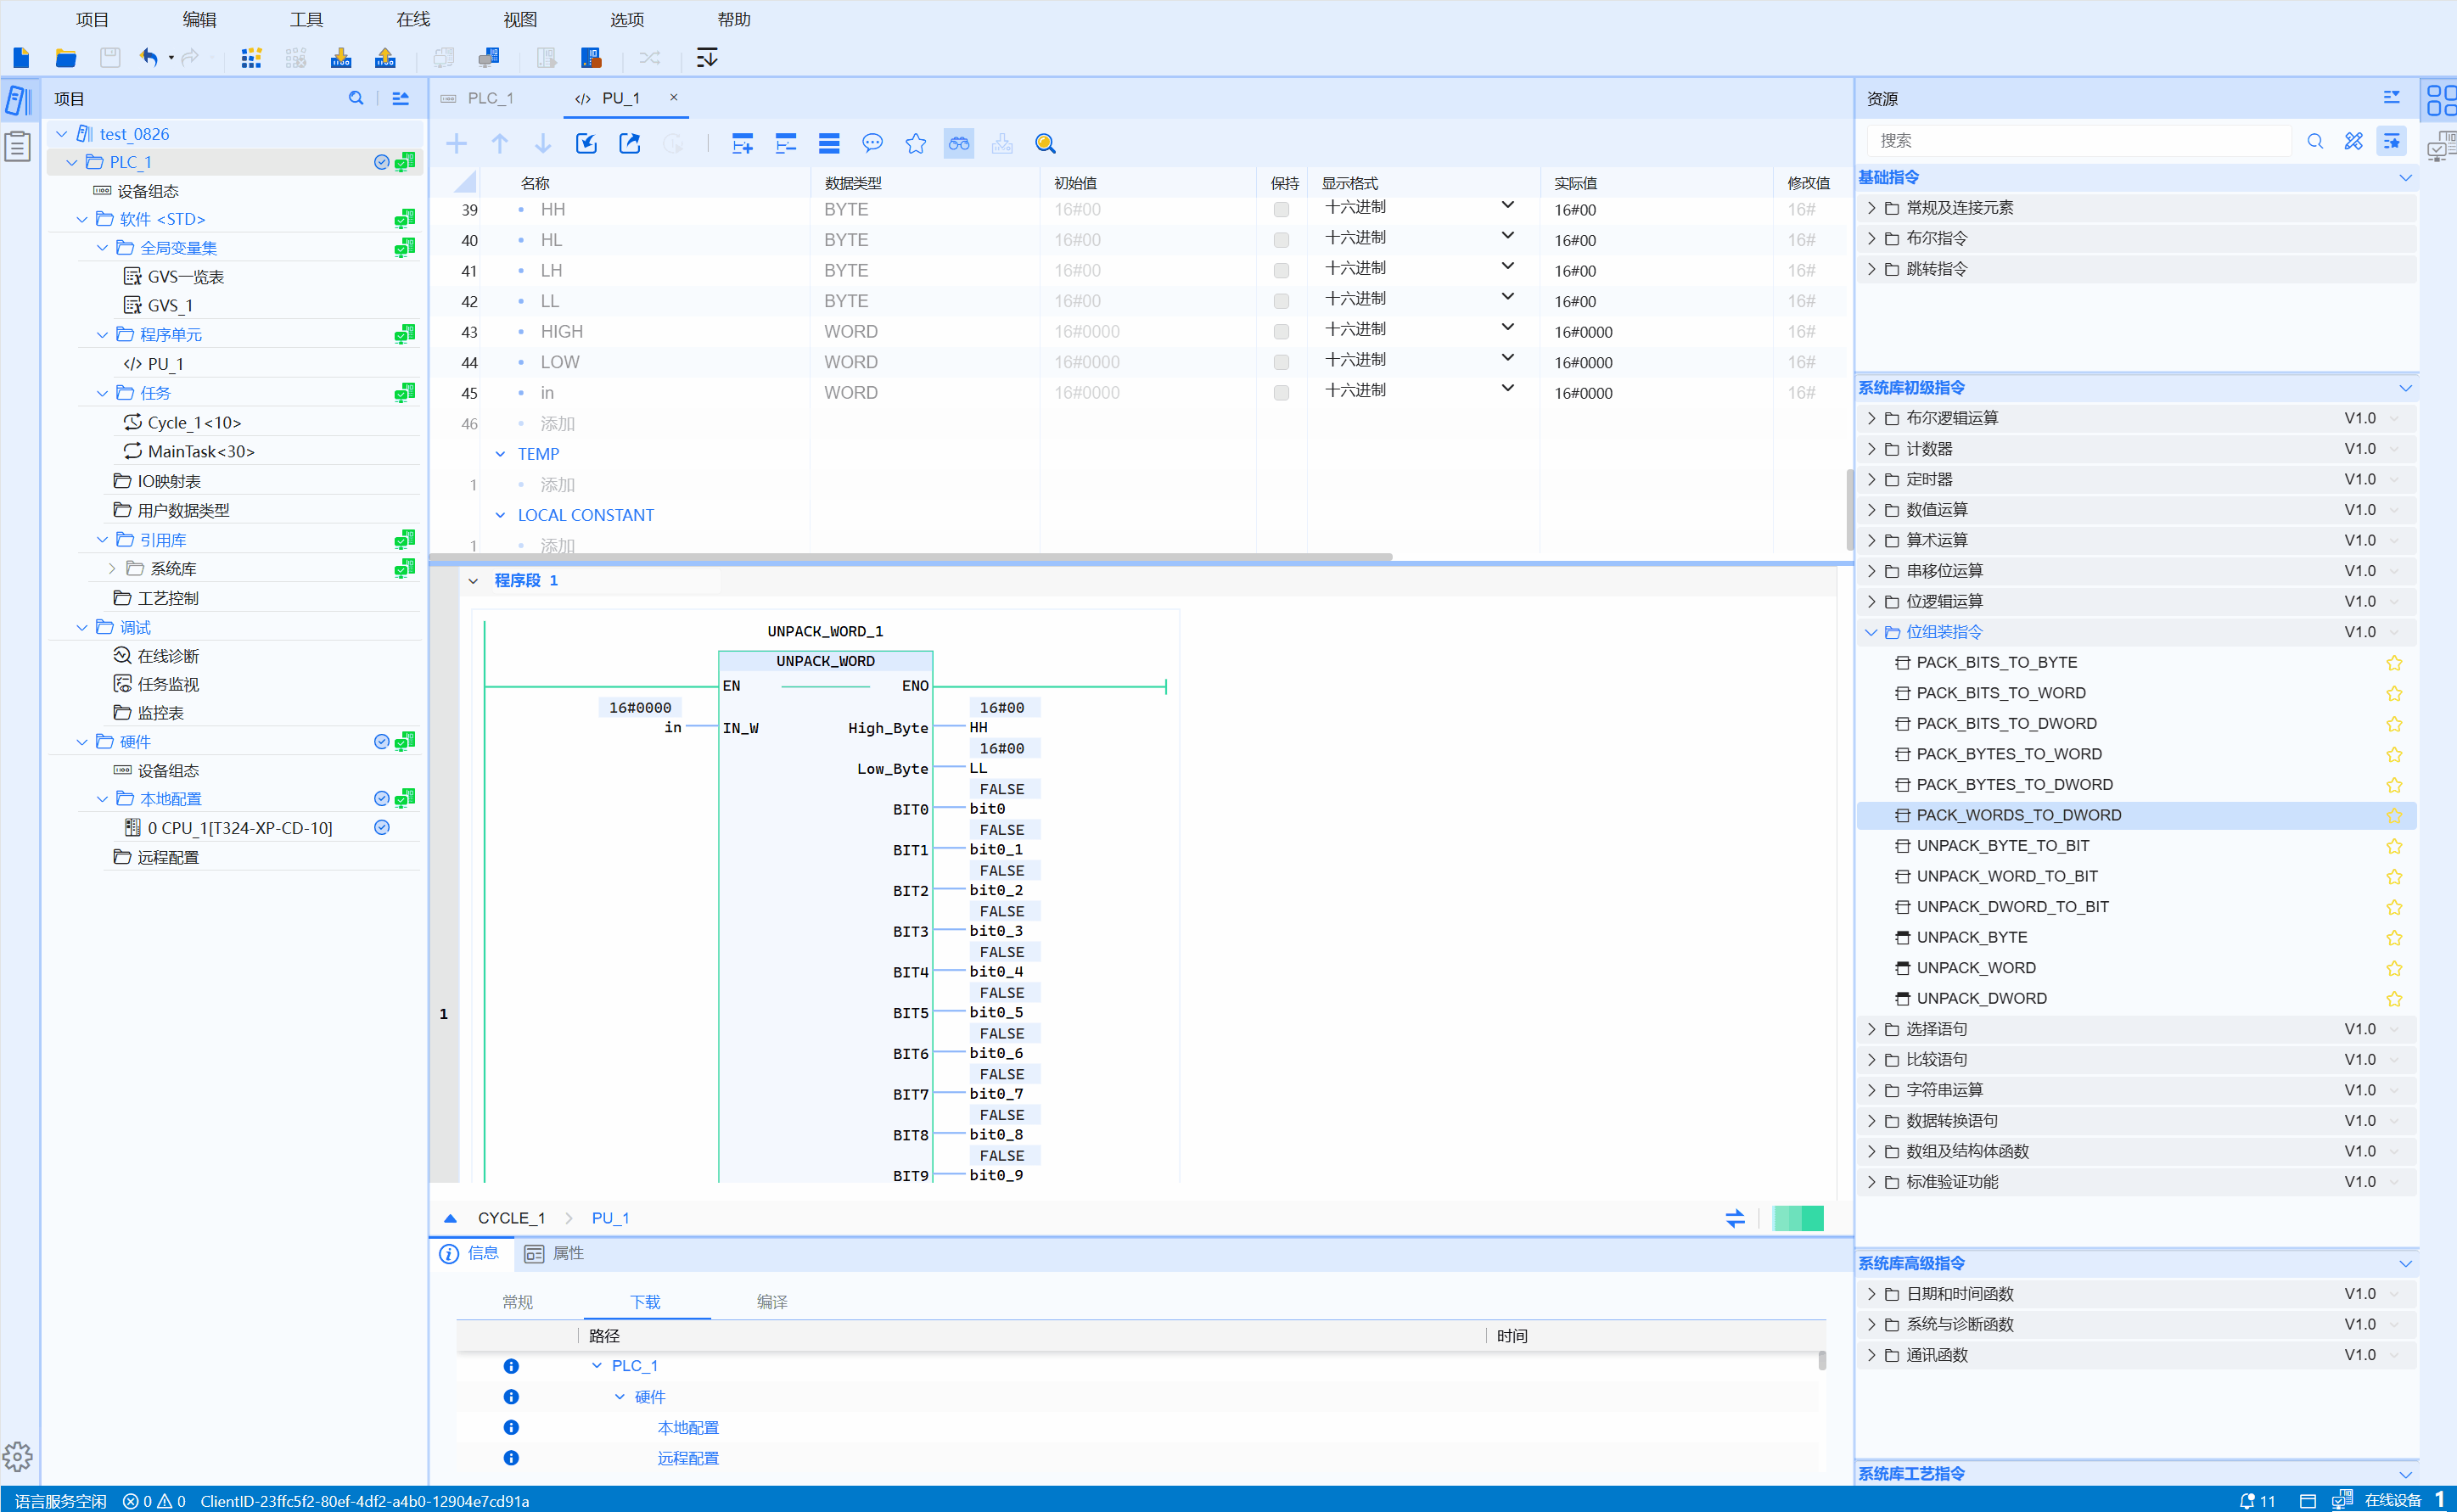The image size is (2457, 1512).
Task: Toggle the retain checkbox for variable in
Action: [x=1281, y=393]
